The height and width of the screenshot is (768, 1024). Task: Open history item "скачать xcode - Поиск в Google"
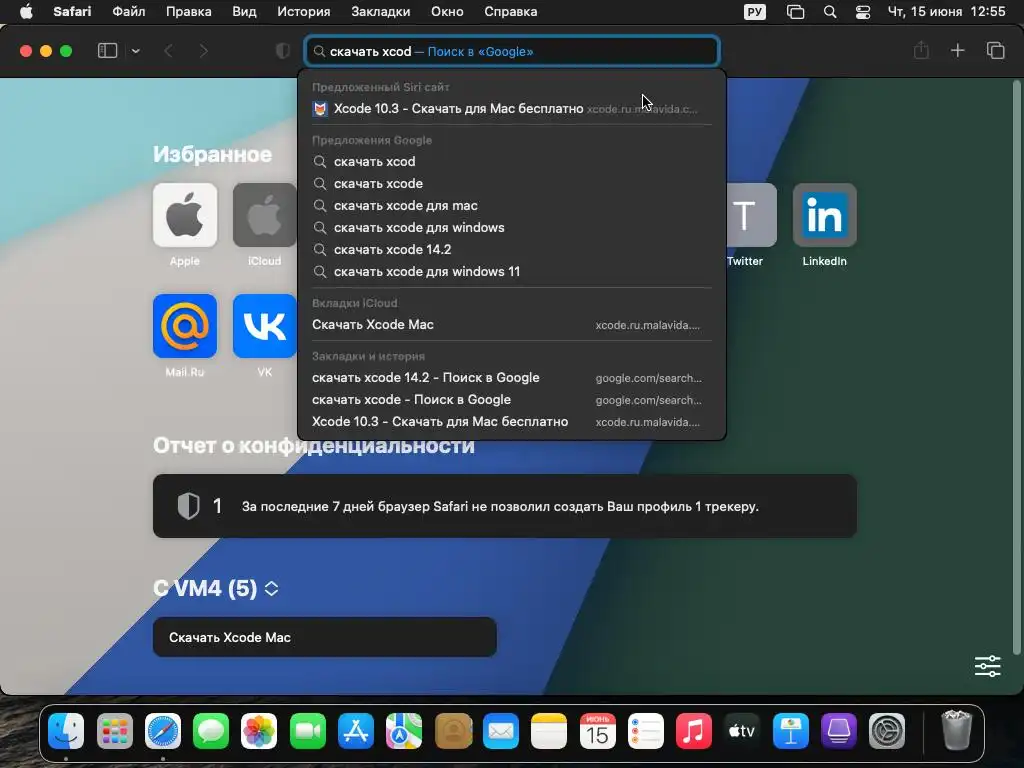click(512, 400)
